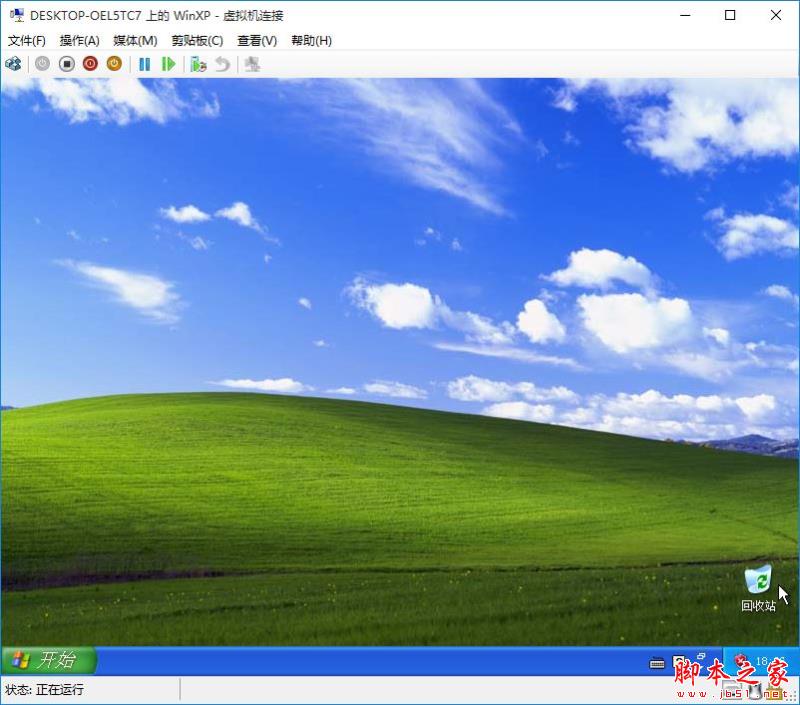This screenshot has height=705, width=800.
Task: Open the 剪贴板(C) menu
Action: [x=197, y=40]
